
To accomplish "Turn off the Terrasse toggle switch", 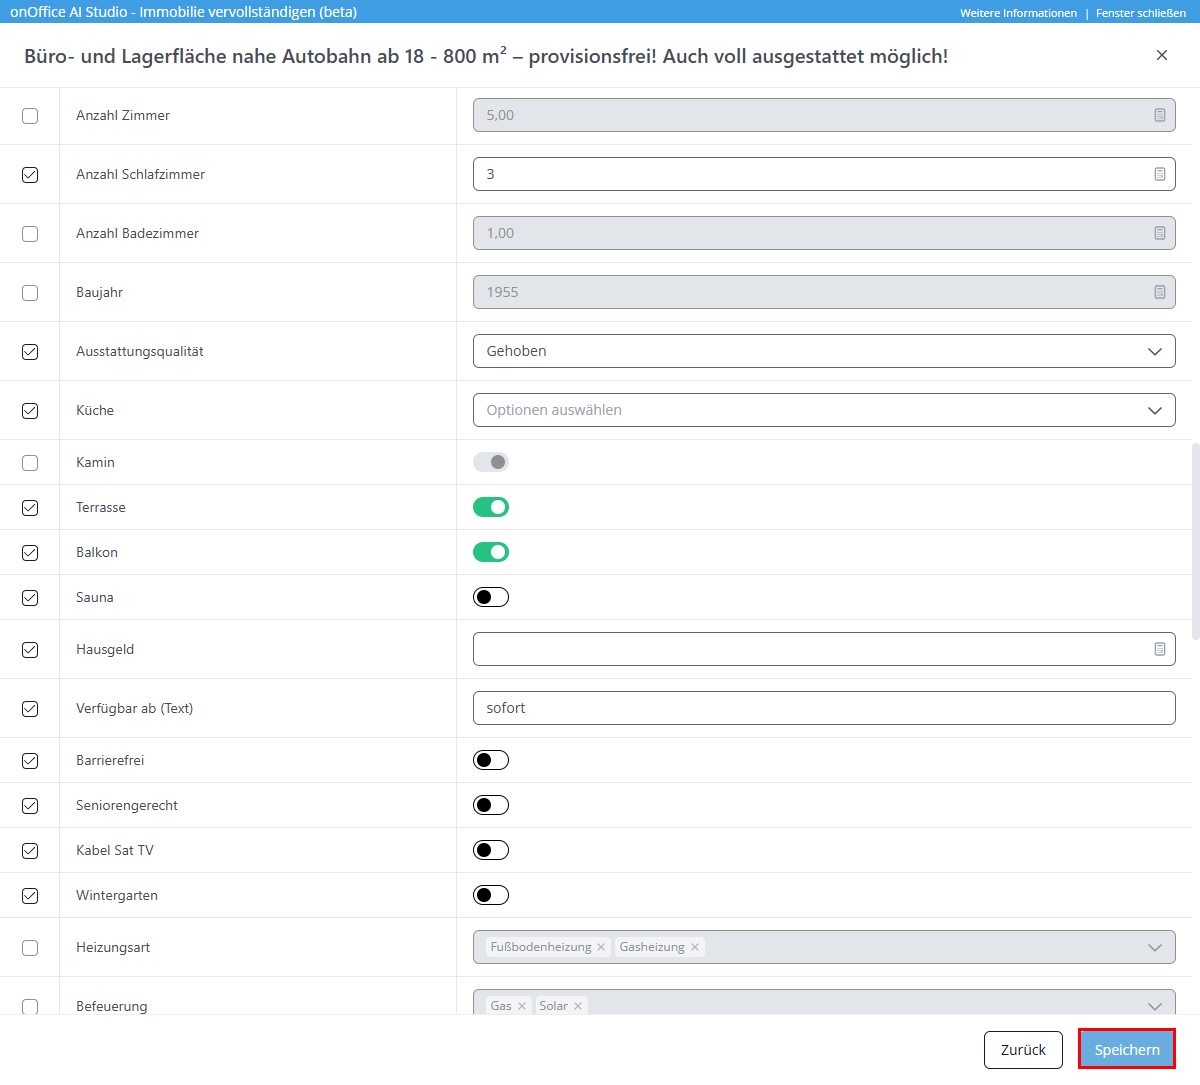I will point(491,507).
